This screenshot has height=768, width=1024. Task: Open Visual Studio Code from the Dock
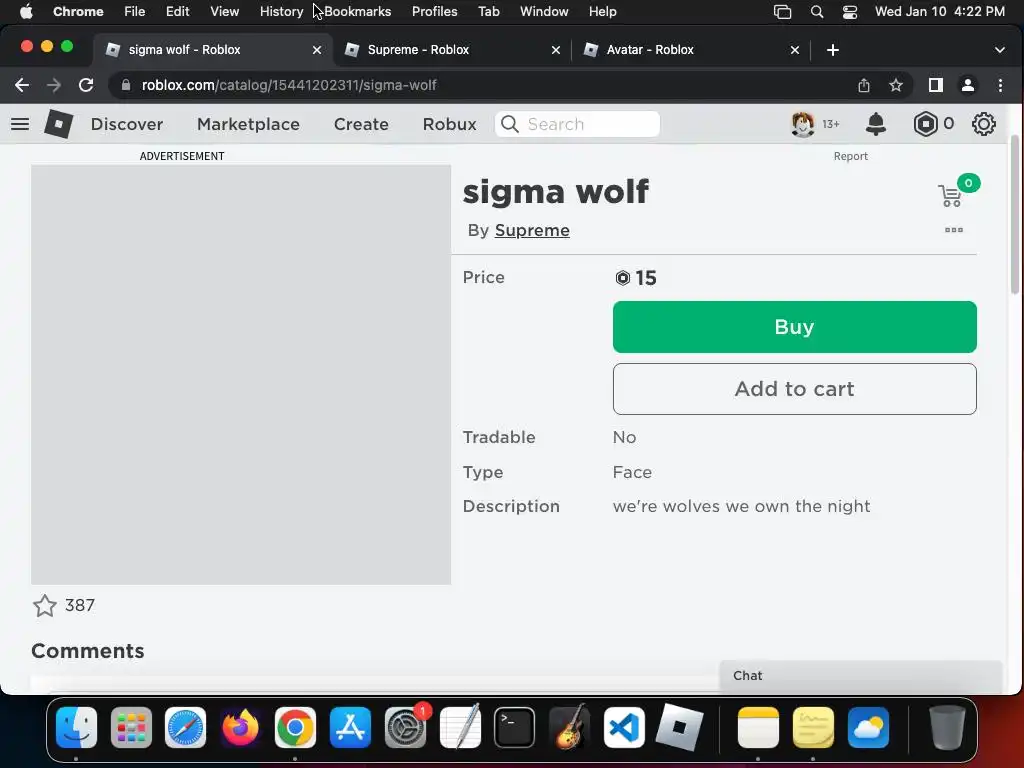[x=624, y=727]
